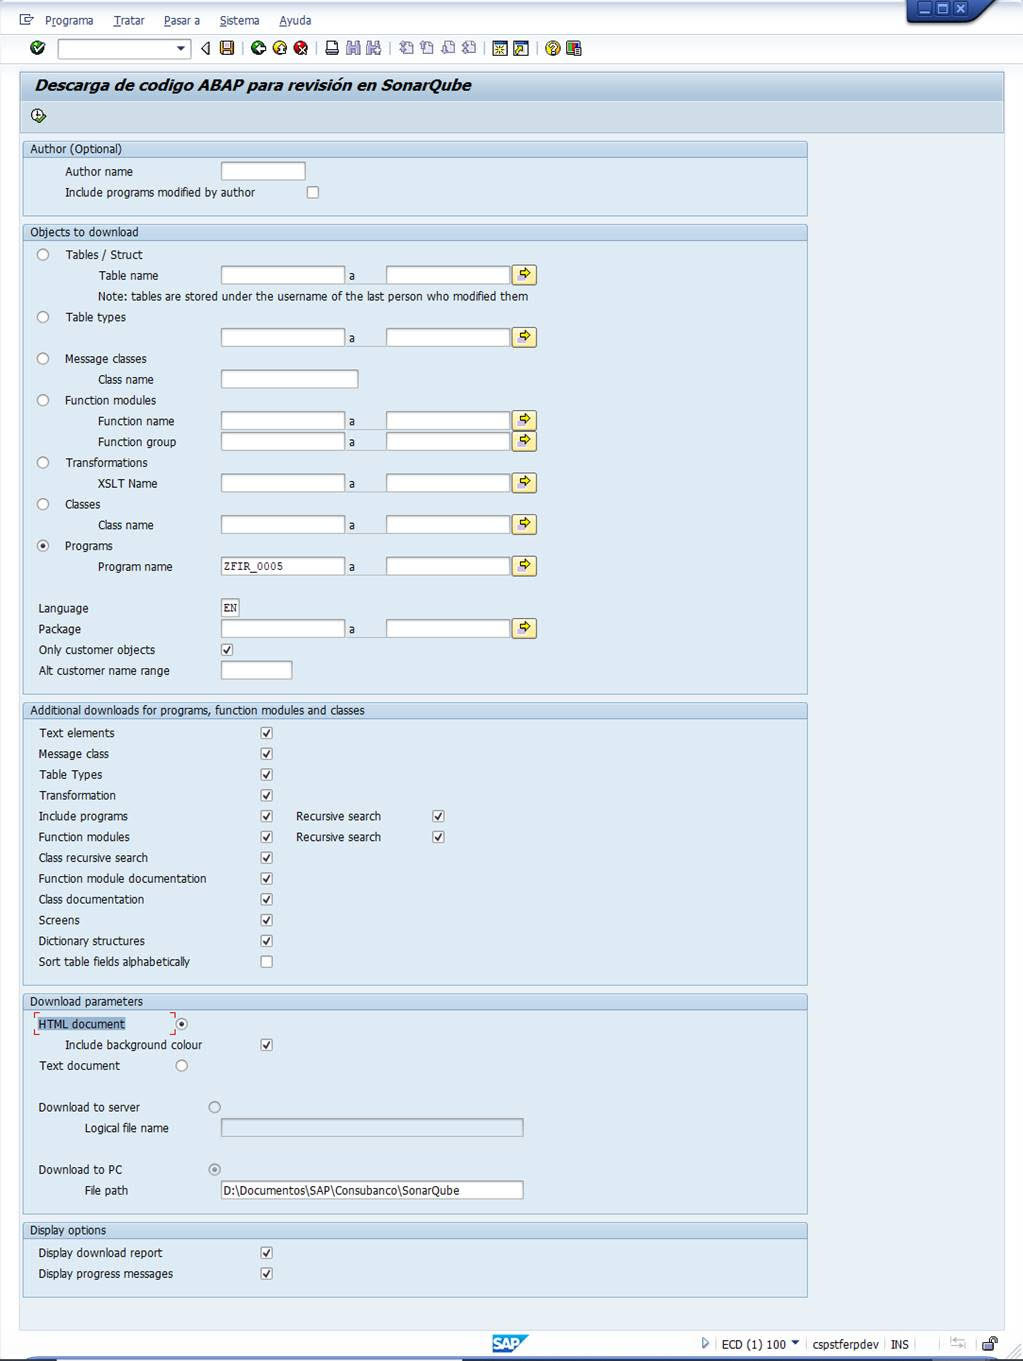Select the Text document radio button

point(181,1066)
